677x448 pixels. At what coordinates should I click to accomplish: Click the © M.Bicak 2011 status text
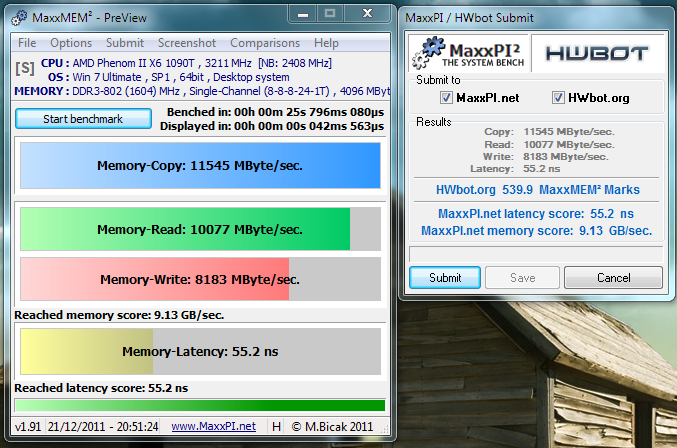(x=332, y=426)
